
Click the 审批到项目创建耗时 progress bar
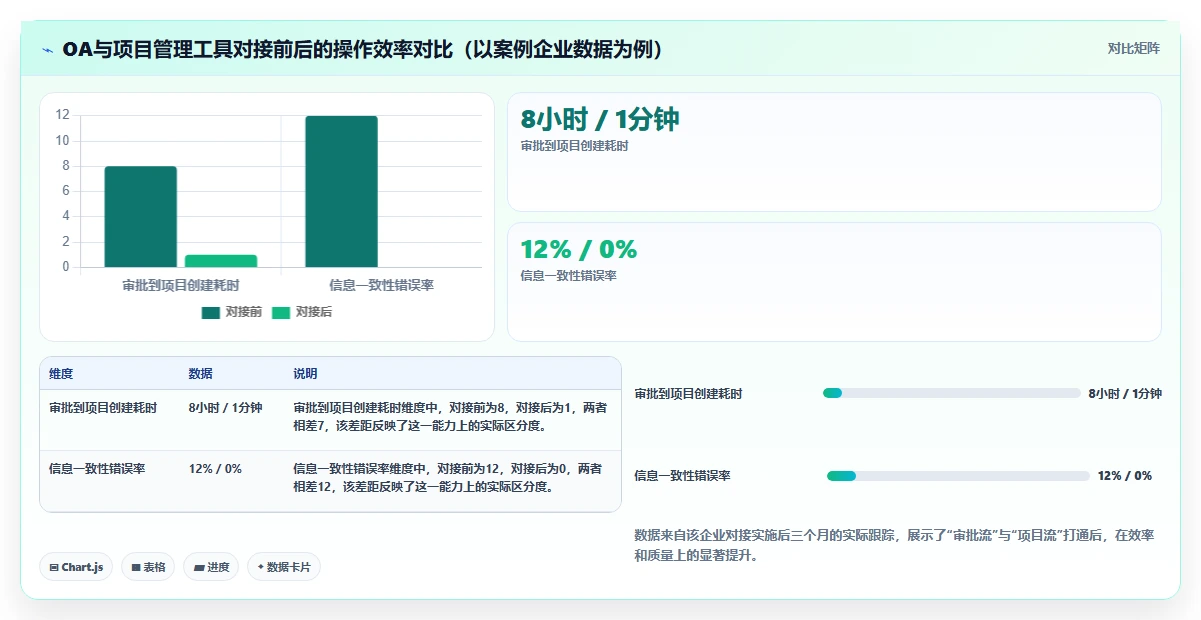tap(951, 393)
